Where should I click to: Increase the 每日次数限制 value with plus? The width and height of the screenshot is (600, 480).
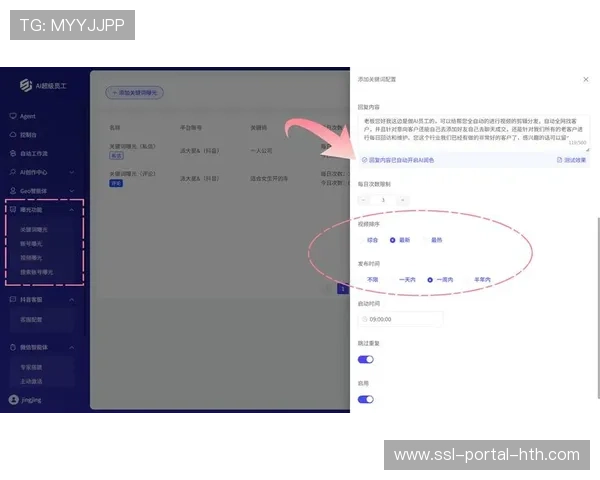[x=403, y=200]
